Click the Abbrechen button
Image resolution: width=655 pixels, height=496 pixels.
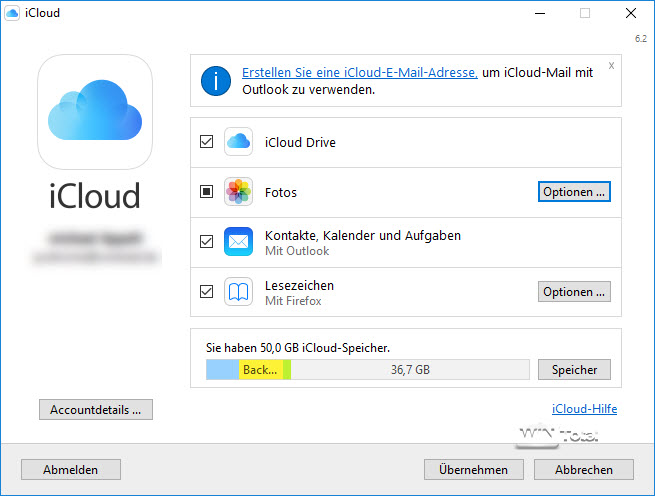coord(584,470)
